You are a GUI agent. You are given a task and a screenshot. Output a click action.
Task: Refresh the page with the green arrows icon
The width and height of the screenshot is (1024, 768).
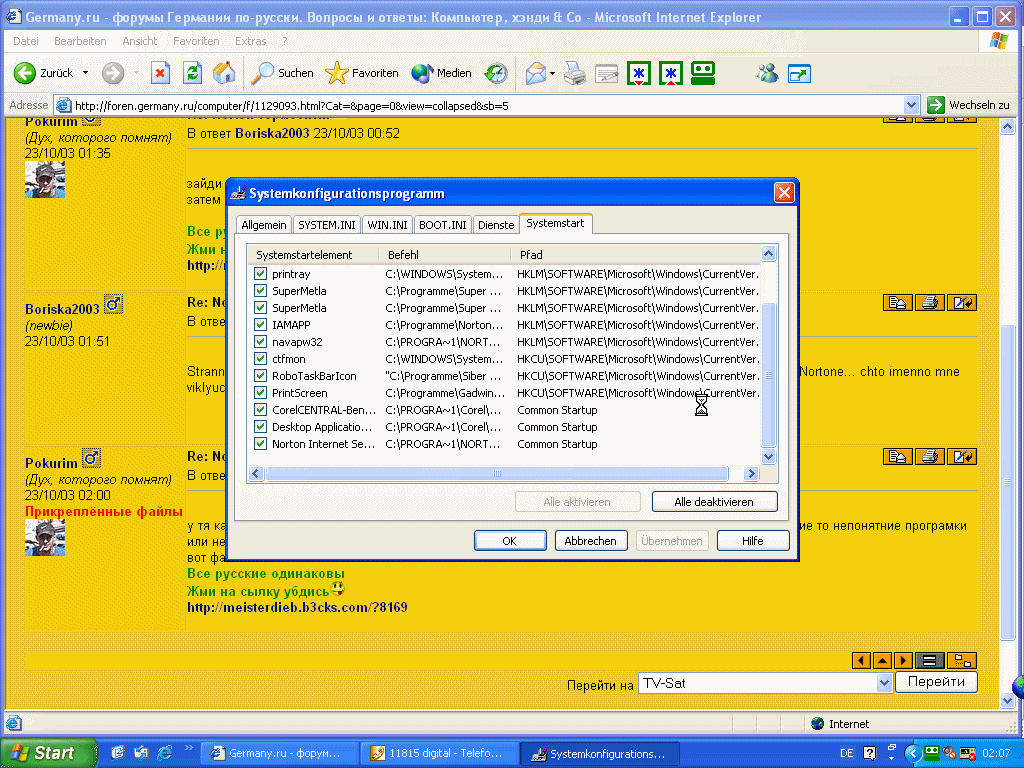(x=192, y=73)
